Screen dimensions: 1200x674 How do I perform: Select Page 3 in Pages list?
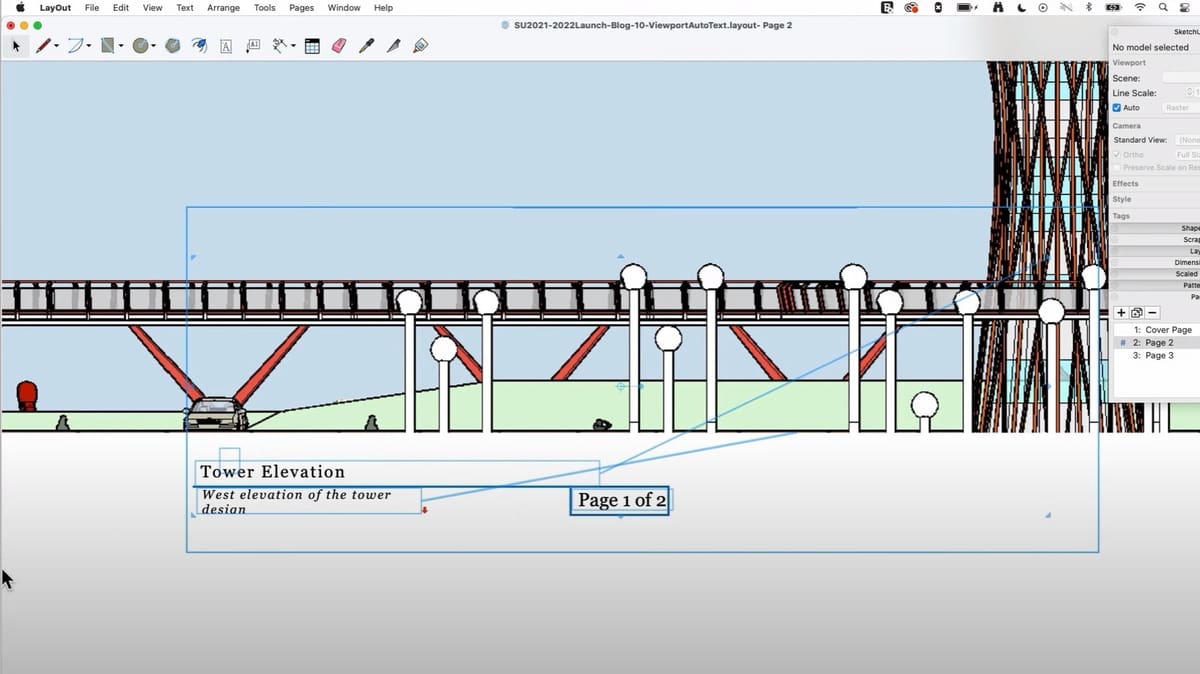click(1158, 355)
